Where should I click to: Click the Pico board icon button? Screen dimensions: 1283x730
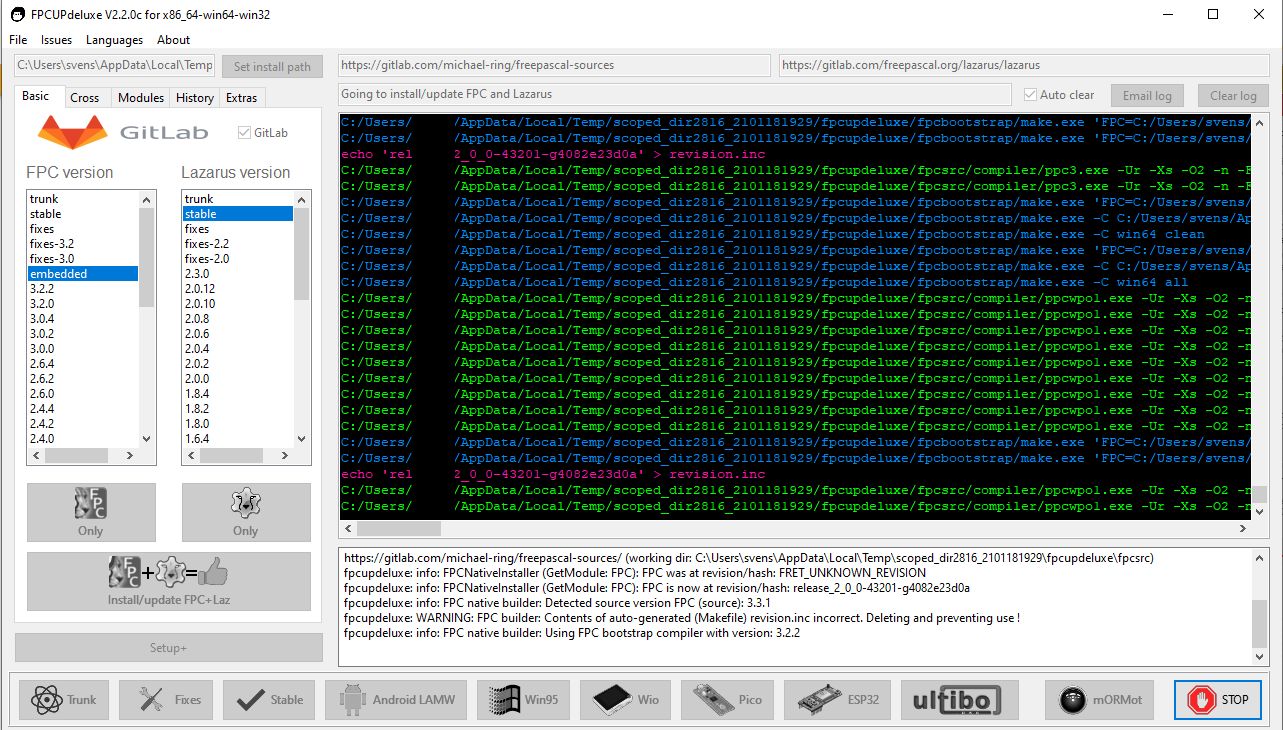click(x=729, y=699)
